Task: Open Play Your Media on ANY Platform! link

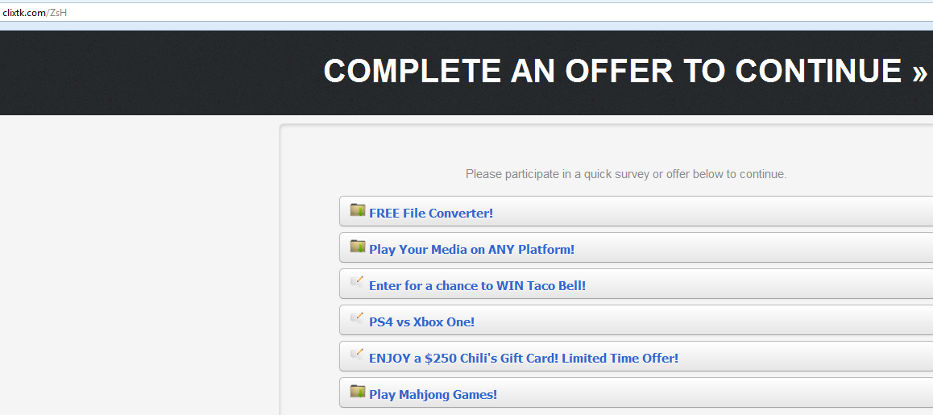Action: coord(471,249)
